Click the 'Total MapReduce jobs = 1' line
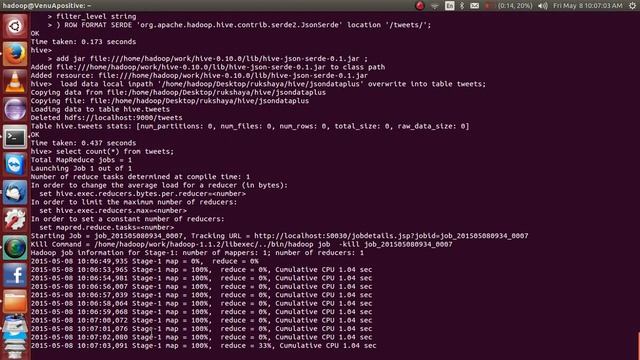Screen dimensions: 640x360 coord(81,160)
